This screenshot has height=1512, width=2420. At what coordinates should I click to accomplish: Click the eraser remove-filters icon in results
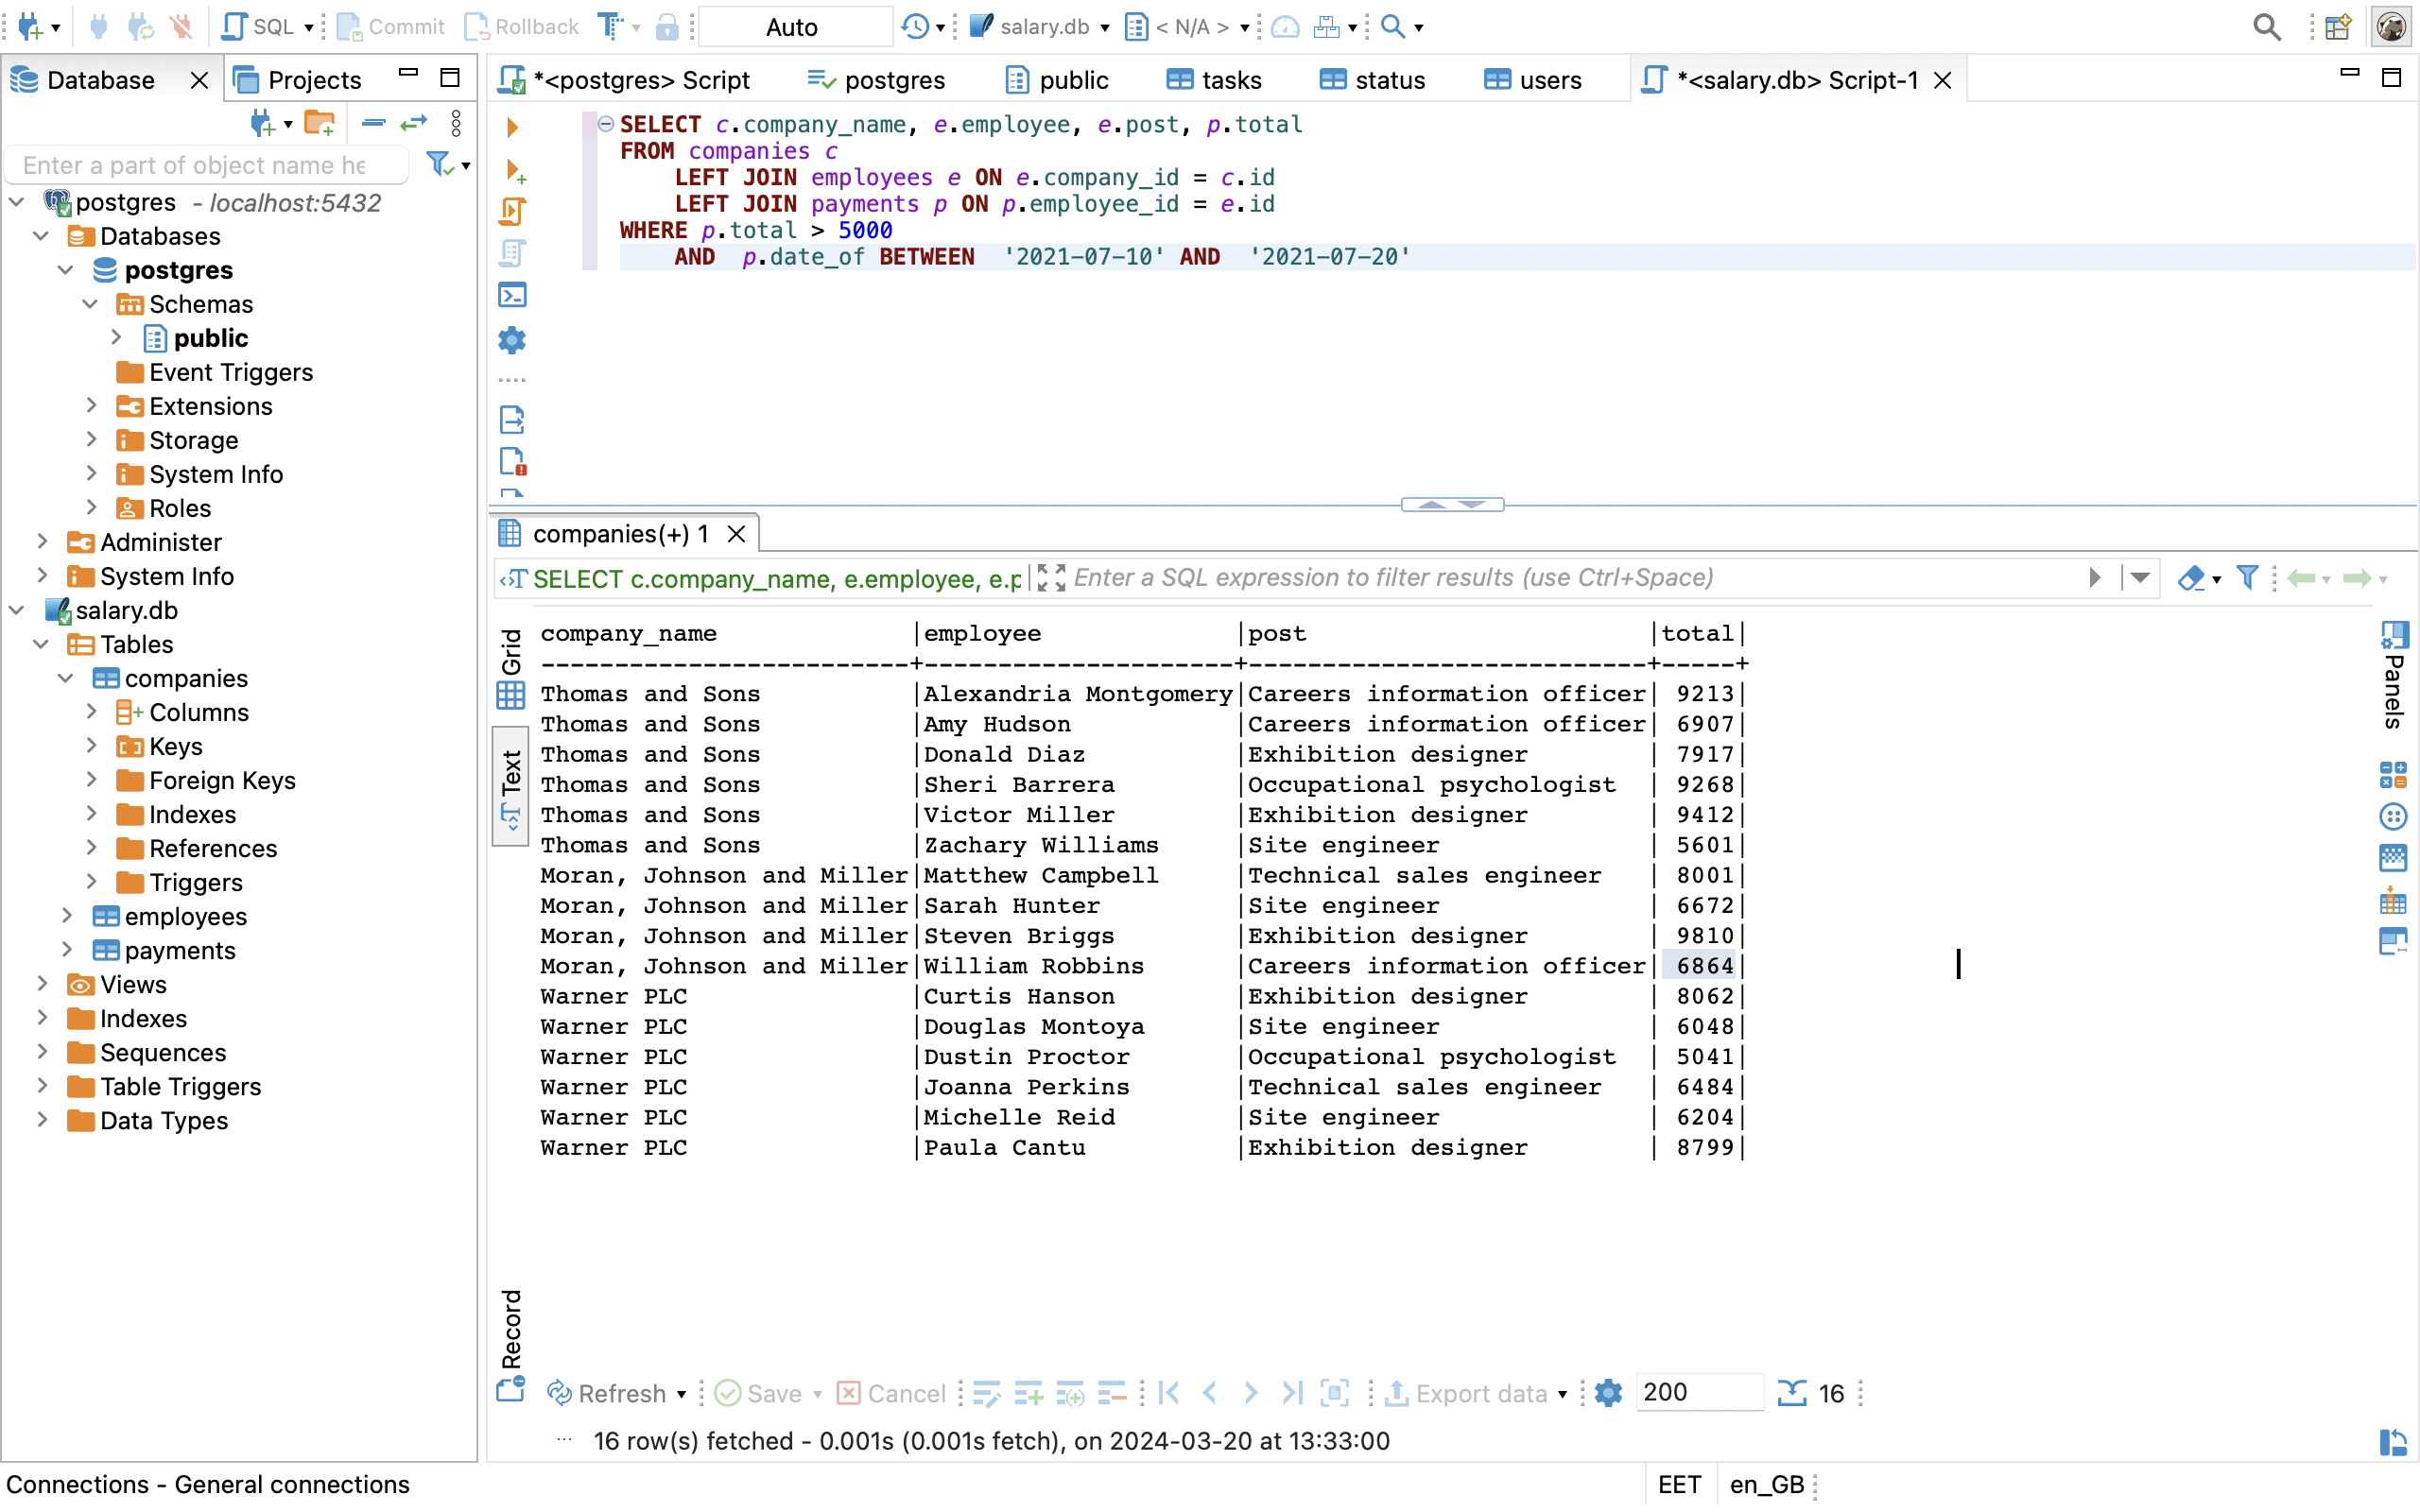(2190, 578)
